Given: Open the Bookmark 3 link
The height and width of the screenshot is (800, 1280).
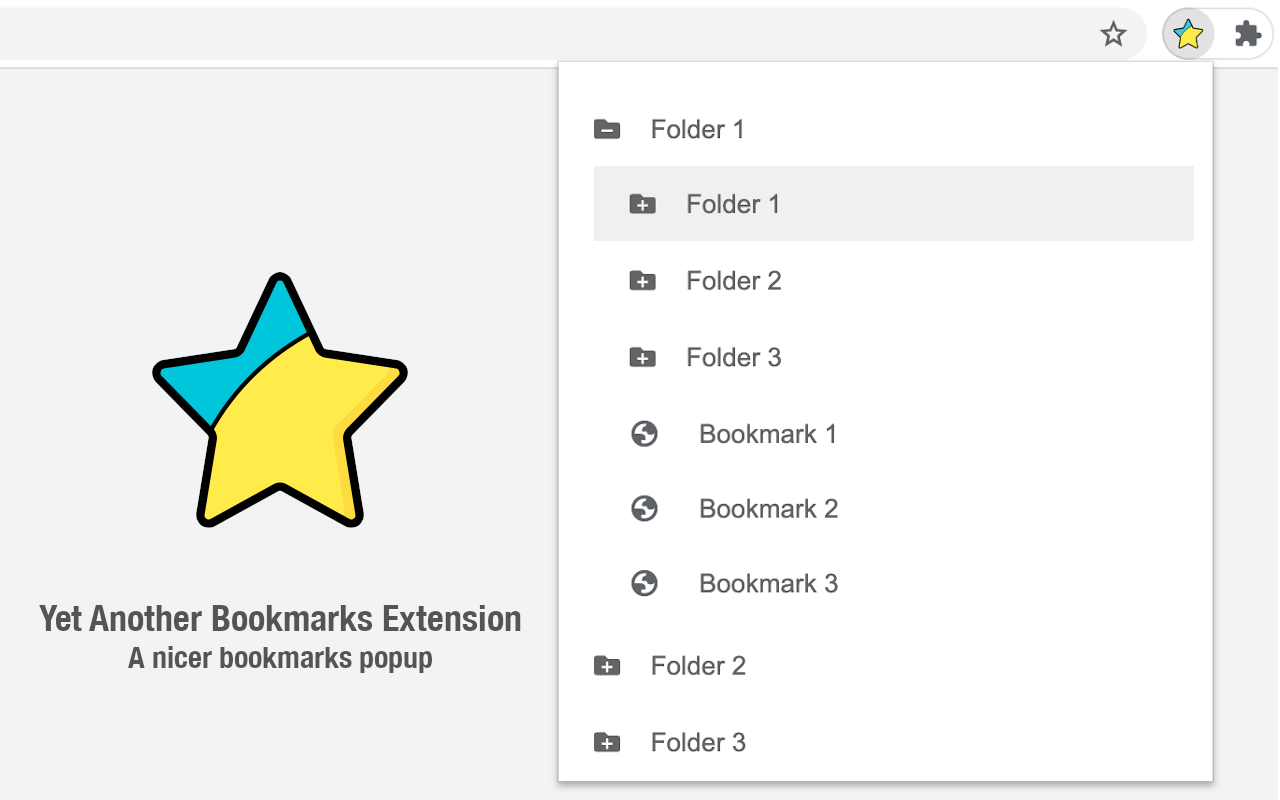Looking at the screenshot, I should coord(769,584).
